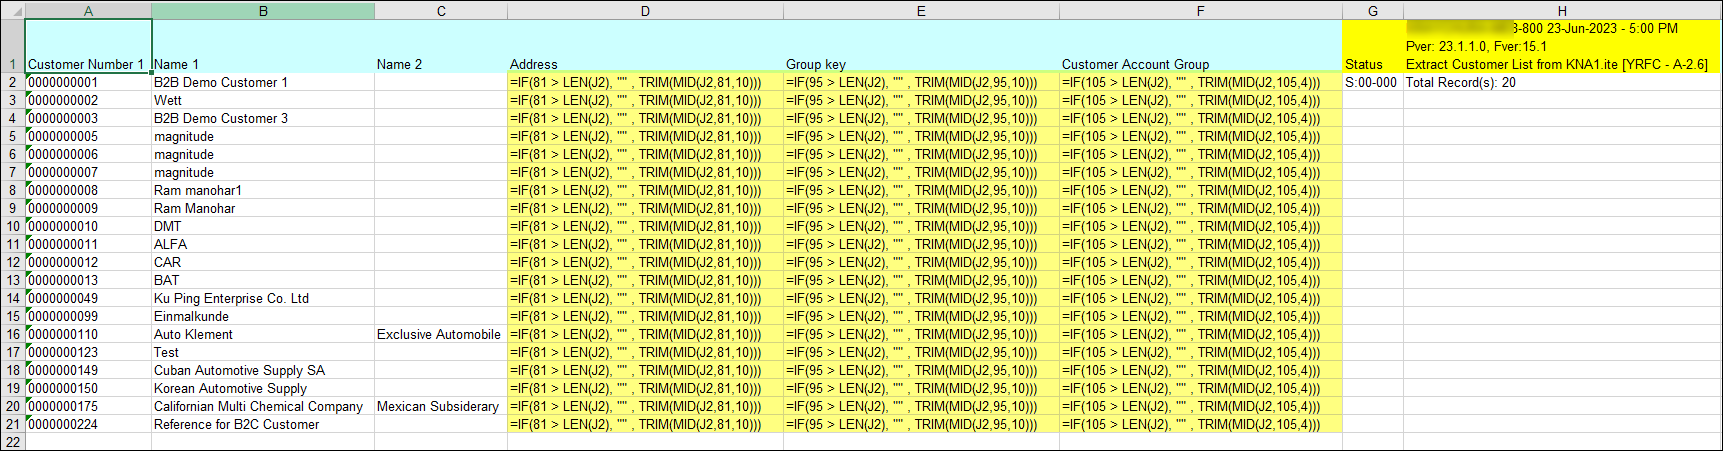The image size is (1723, 451).
Task: Select Group key formula cell in row 2
Action: point(921,82)
